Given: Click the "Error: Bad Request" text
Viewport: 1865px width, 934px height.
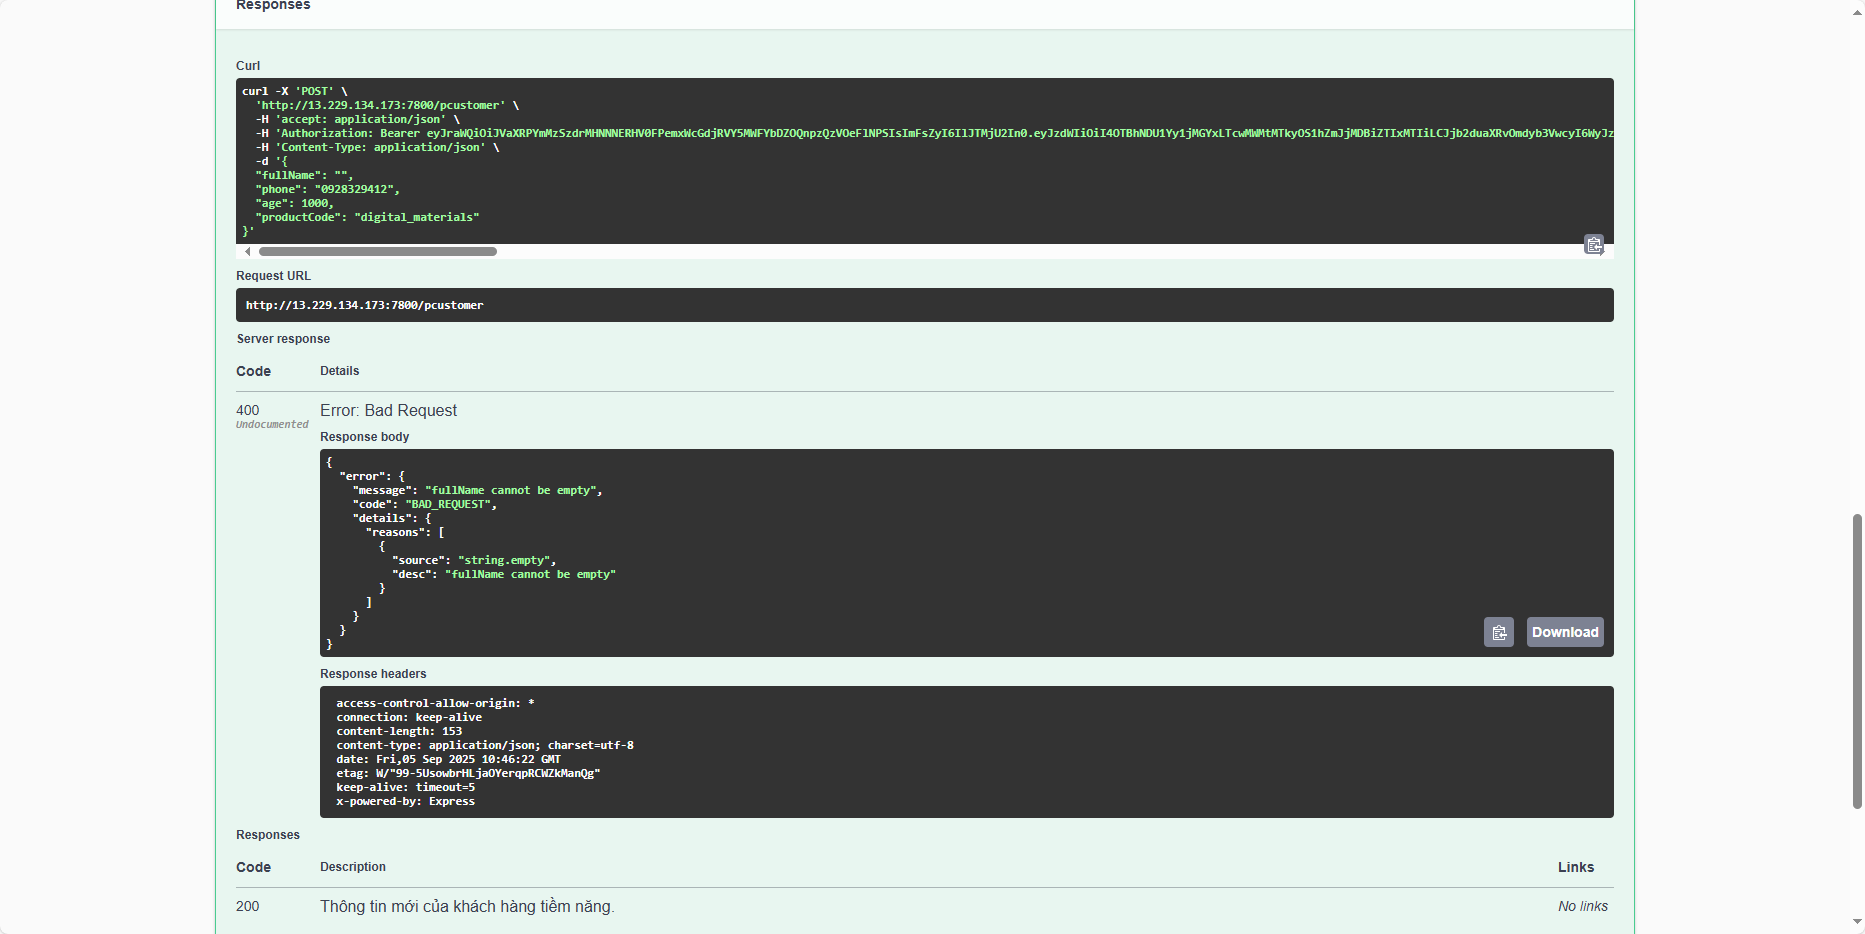Looking at the screenshot, I should (x=388, y=411).
